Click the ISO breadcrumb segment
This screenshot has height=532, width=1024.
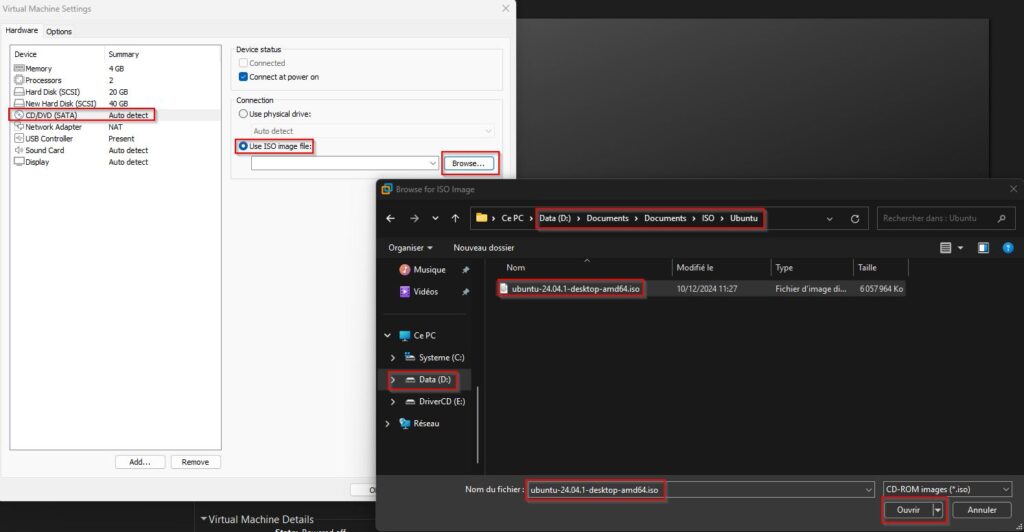pos(708,219)
